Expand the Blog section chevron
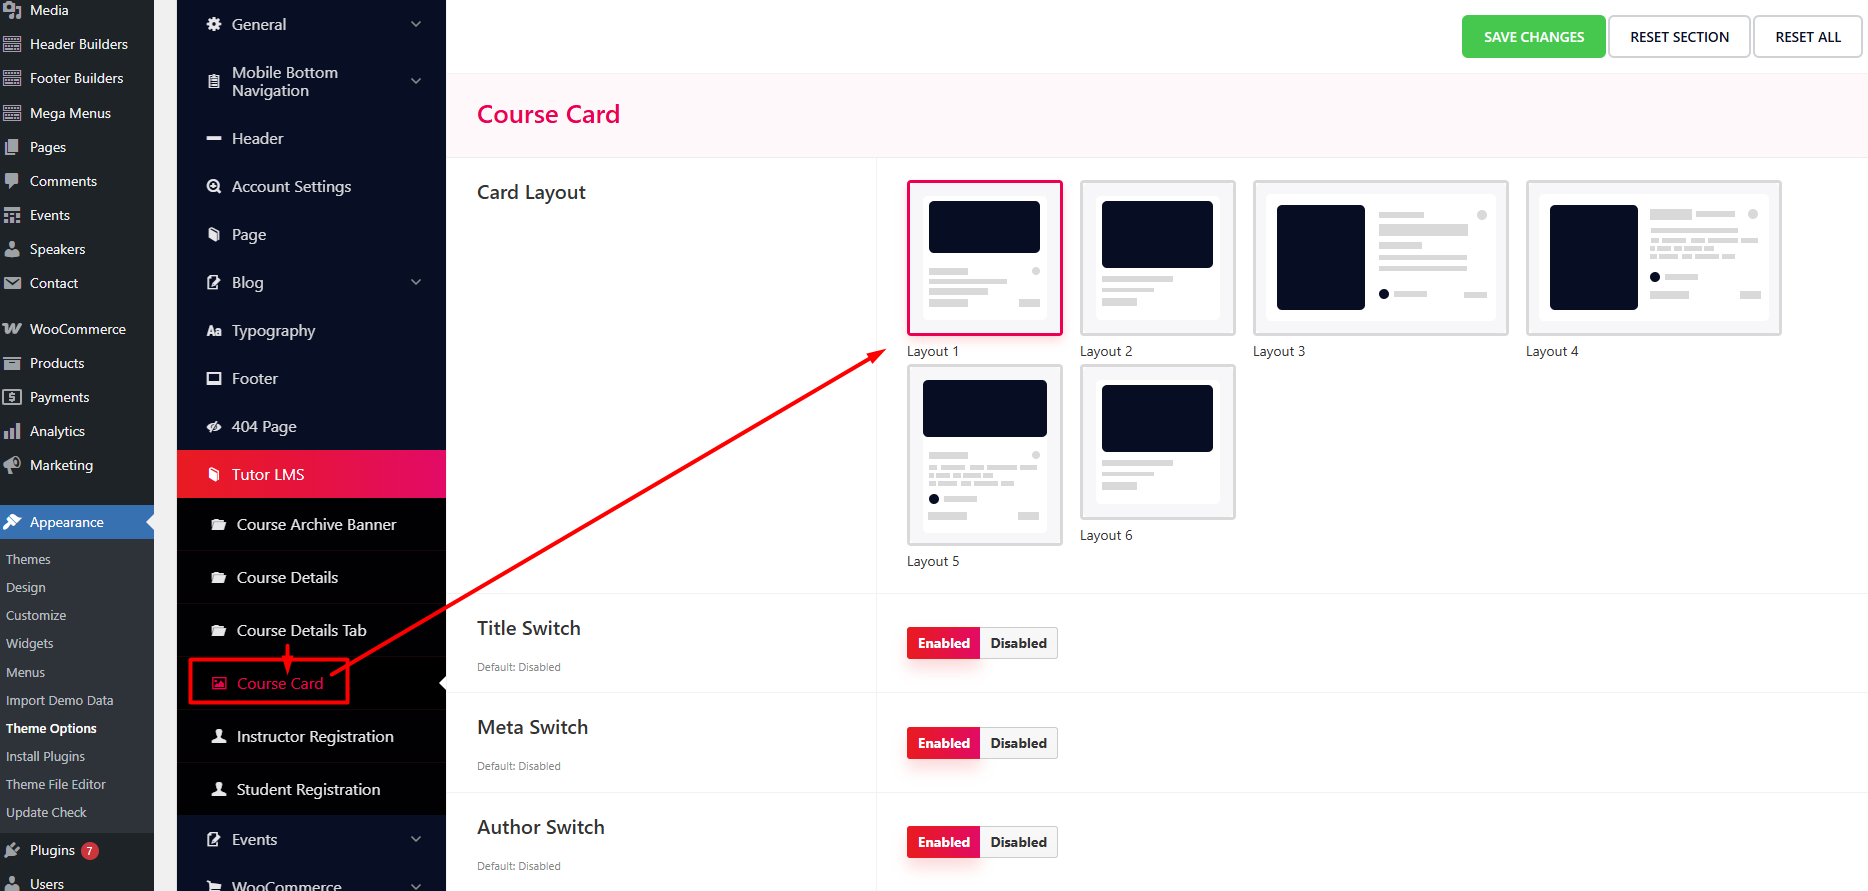Image resolution: width=1868 pixels, height=891 pixels. click(416, 282)
